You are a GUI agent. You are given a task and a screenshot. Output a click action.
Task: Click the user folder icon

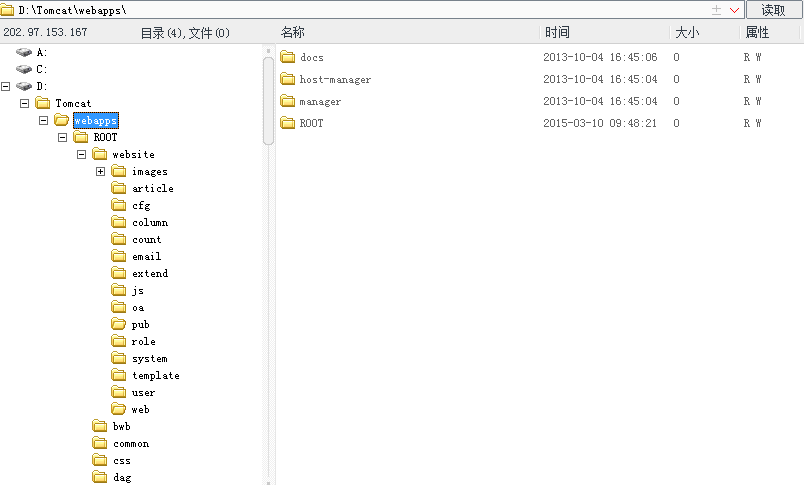pyautogui.click(x=118, y=392)
